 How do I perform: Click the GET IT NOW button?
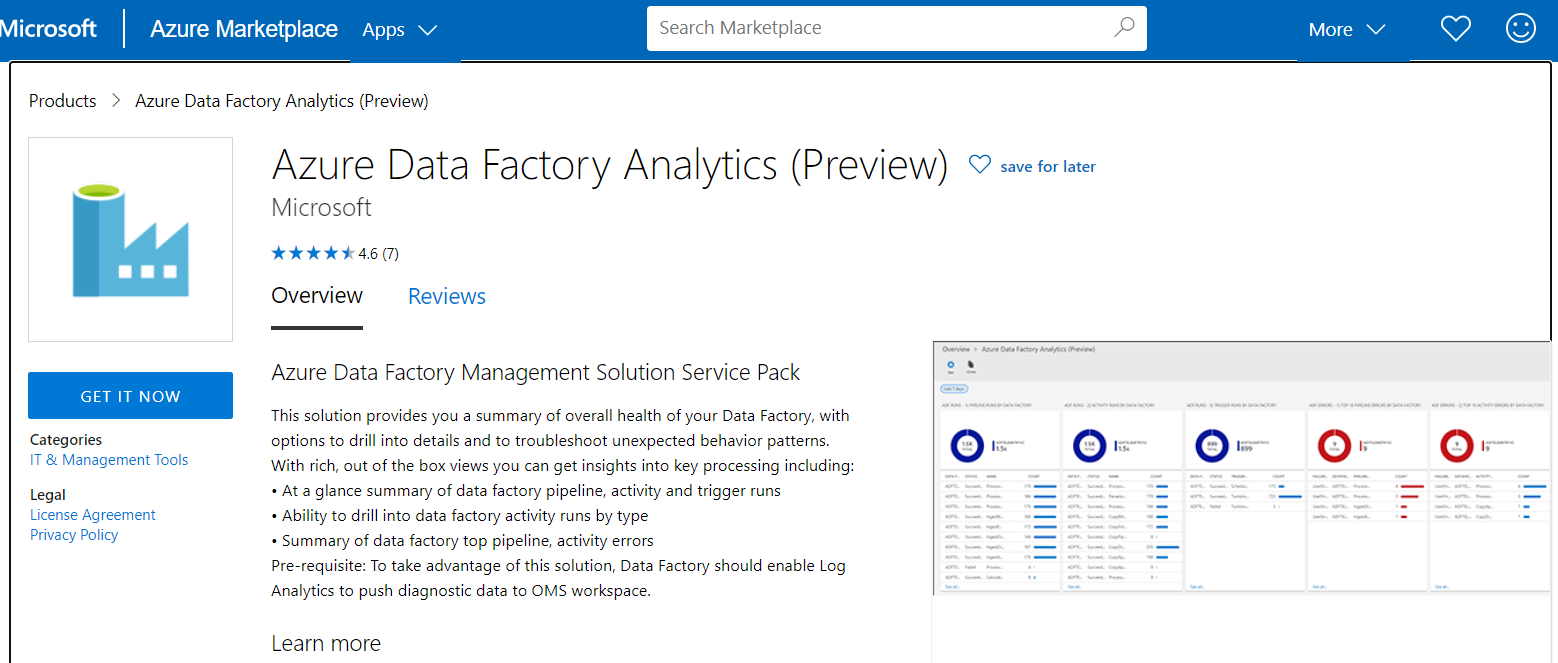point(130,396)
